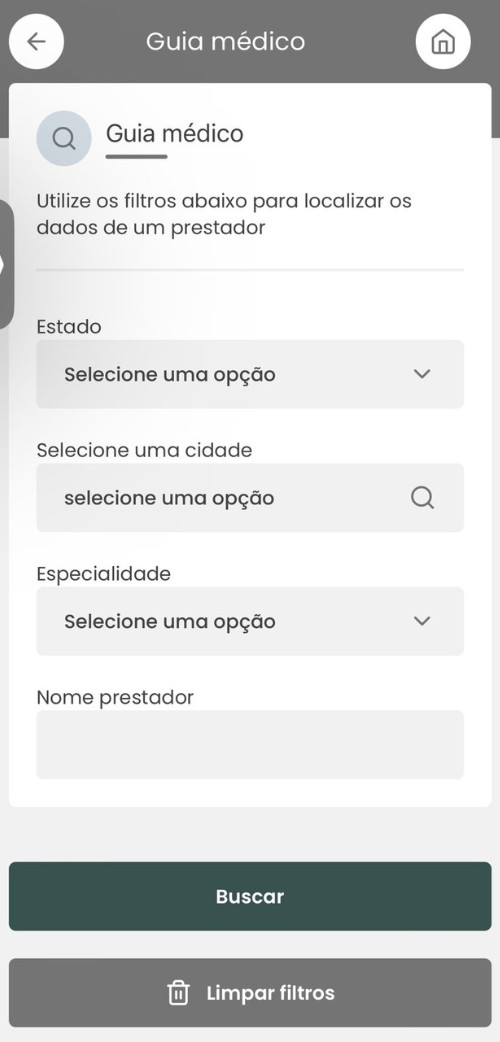Image resolution: width=500 pixels, height=1042 pixels.
Task: Go to home via house icon
Action: [443, 41]
